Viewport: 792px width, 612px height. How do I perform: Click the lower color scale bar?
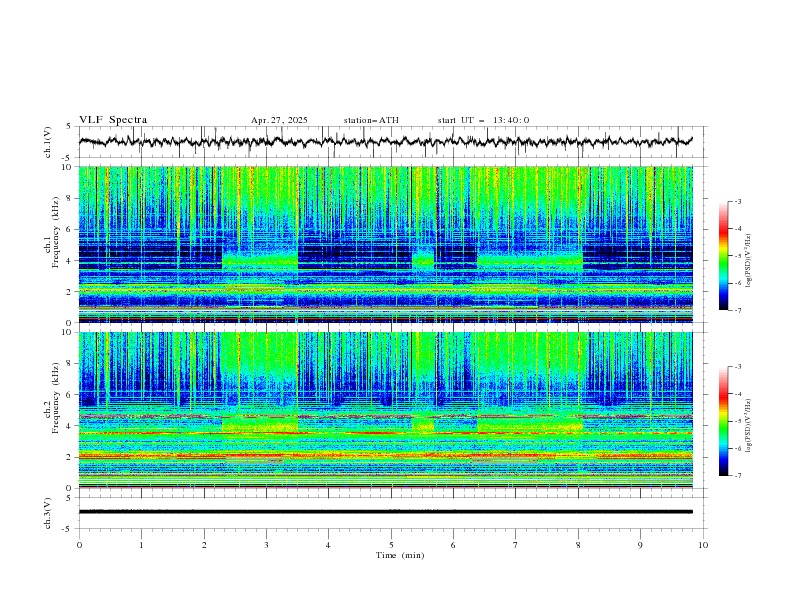(723, 421)
